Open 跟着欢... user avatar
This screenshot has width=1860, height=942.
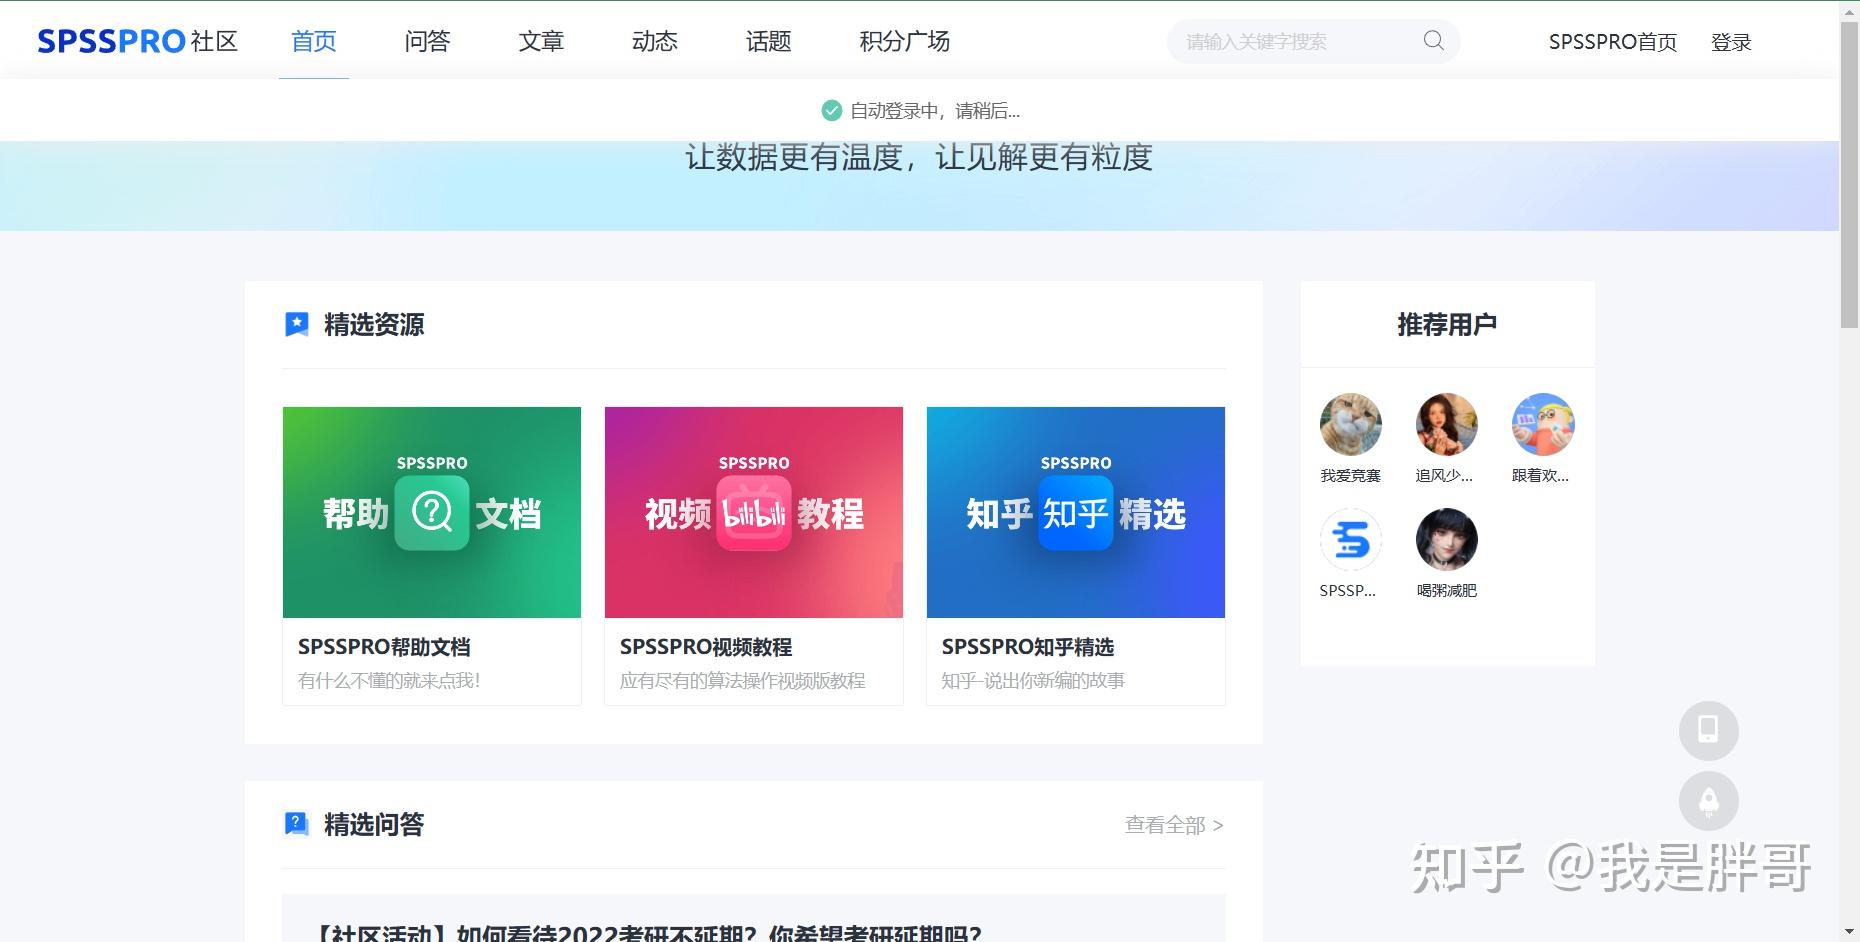pos(1542,424)
